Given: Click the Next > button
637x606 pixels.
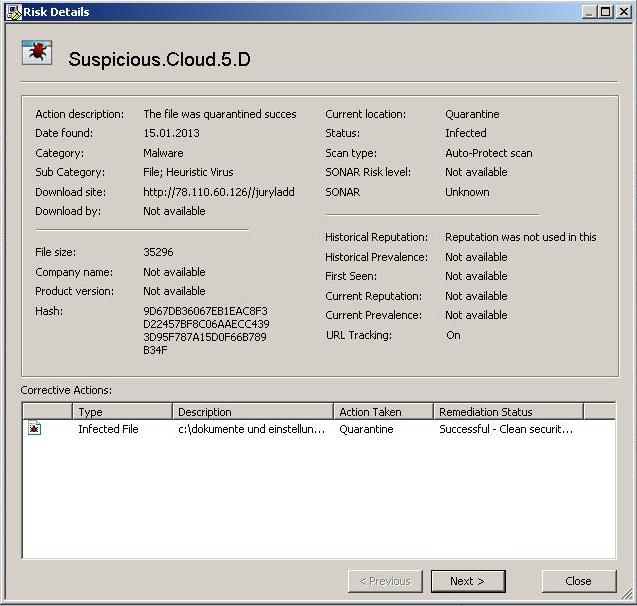Looking at the screenshot, I should click(x=468, y=581).
